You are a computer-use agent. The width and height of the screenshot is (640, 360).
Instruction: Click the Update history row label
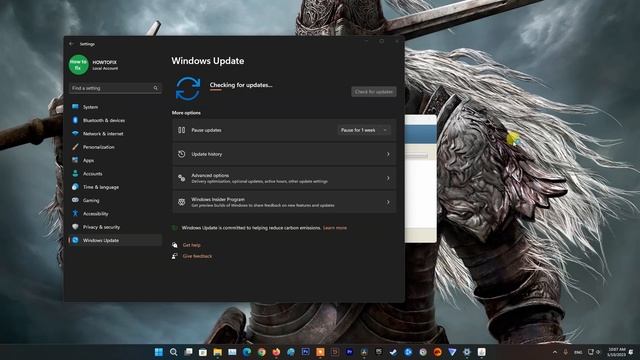(207, 154)
